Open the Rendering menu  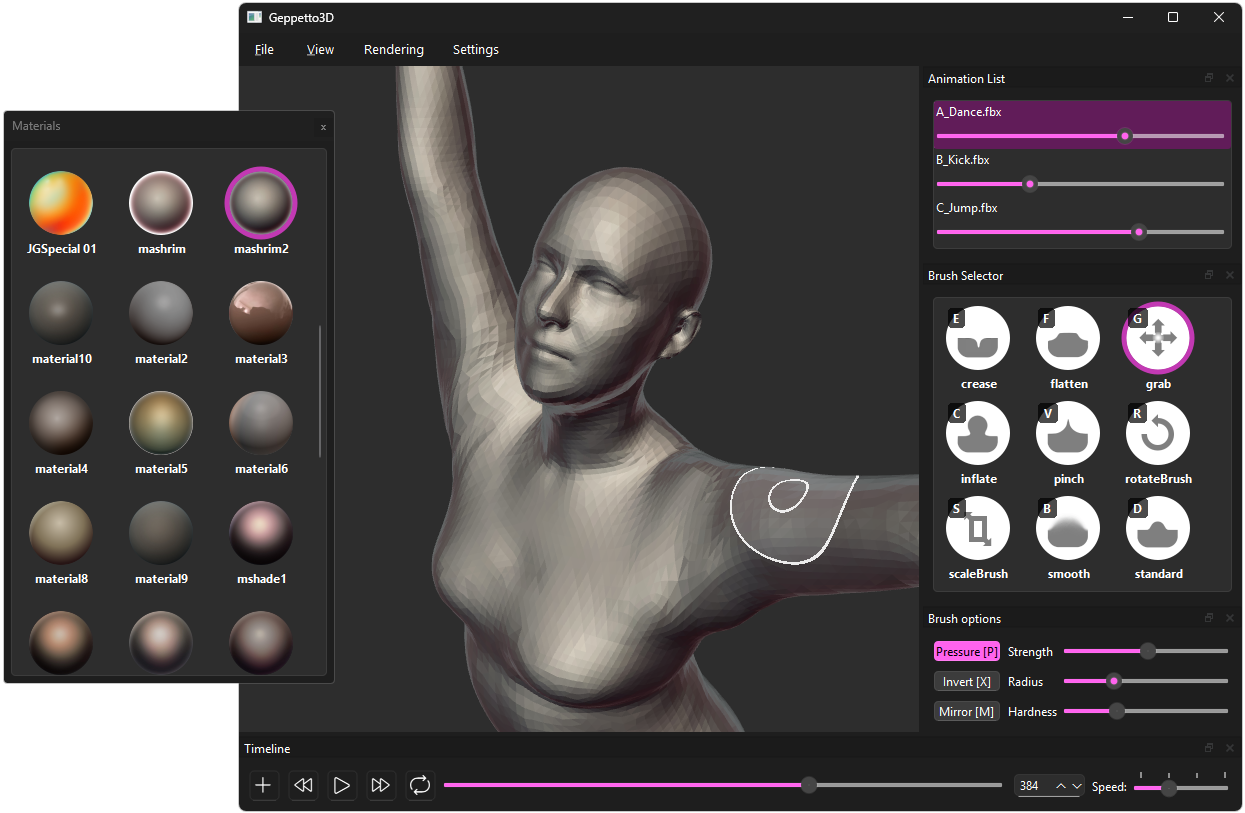(x=394, y=49)
